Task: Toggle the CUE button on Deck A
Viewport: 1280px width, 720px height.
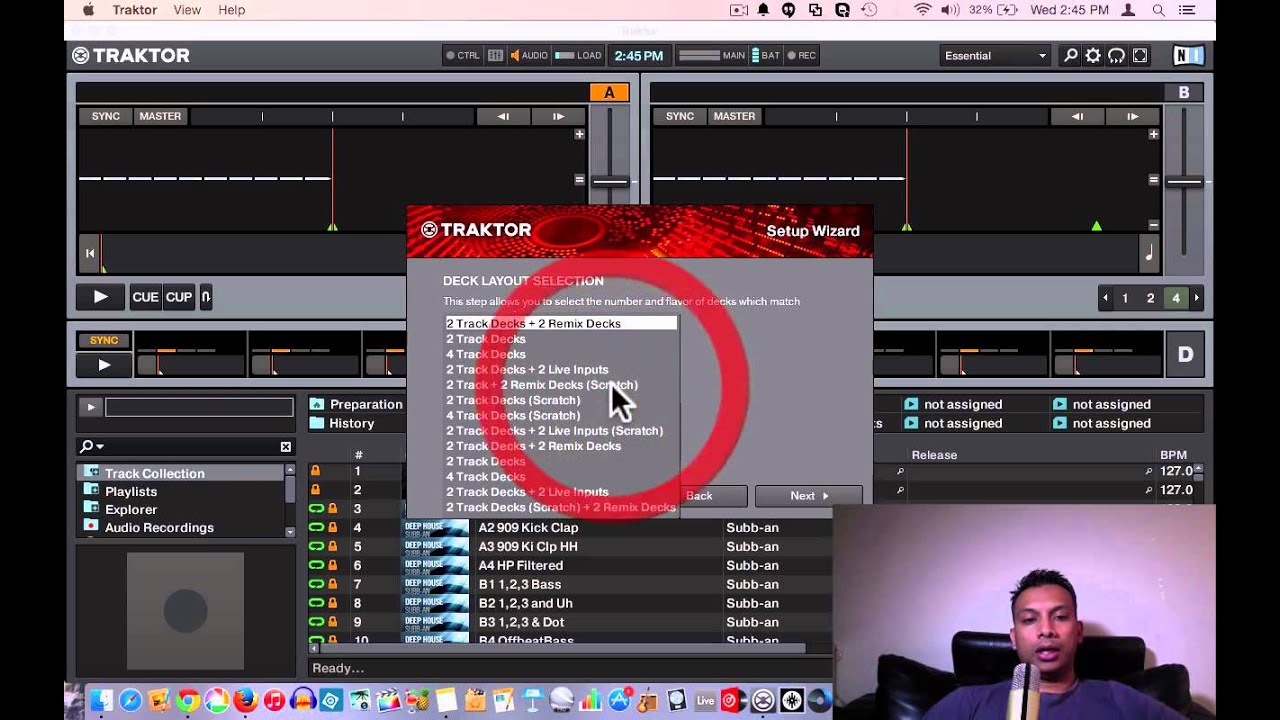Action: tap(146, 297)
